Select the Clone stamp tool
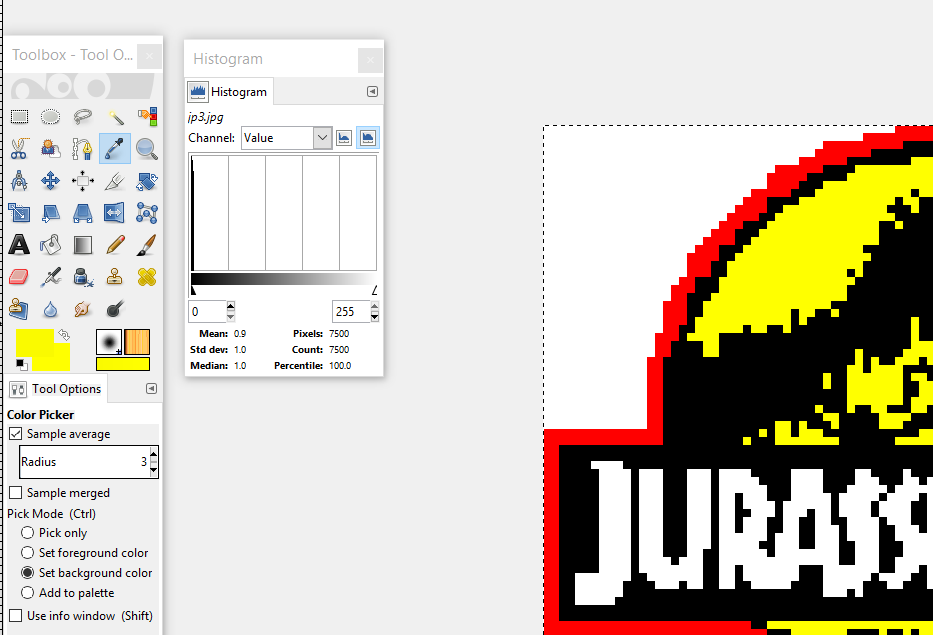 [115, 277]
